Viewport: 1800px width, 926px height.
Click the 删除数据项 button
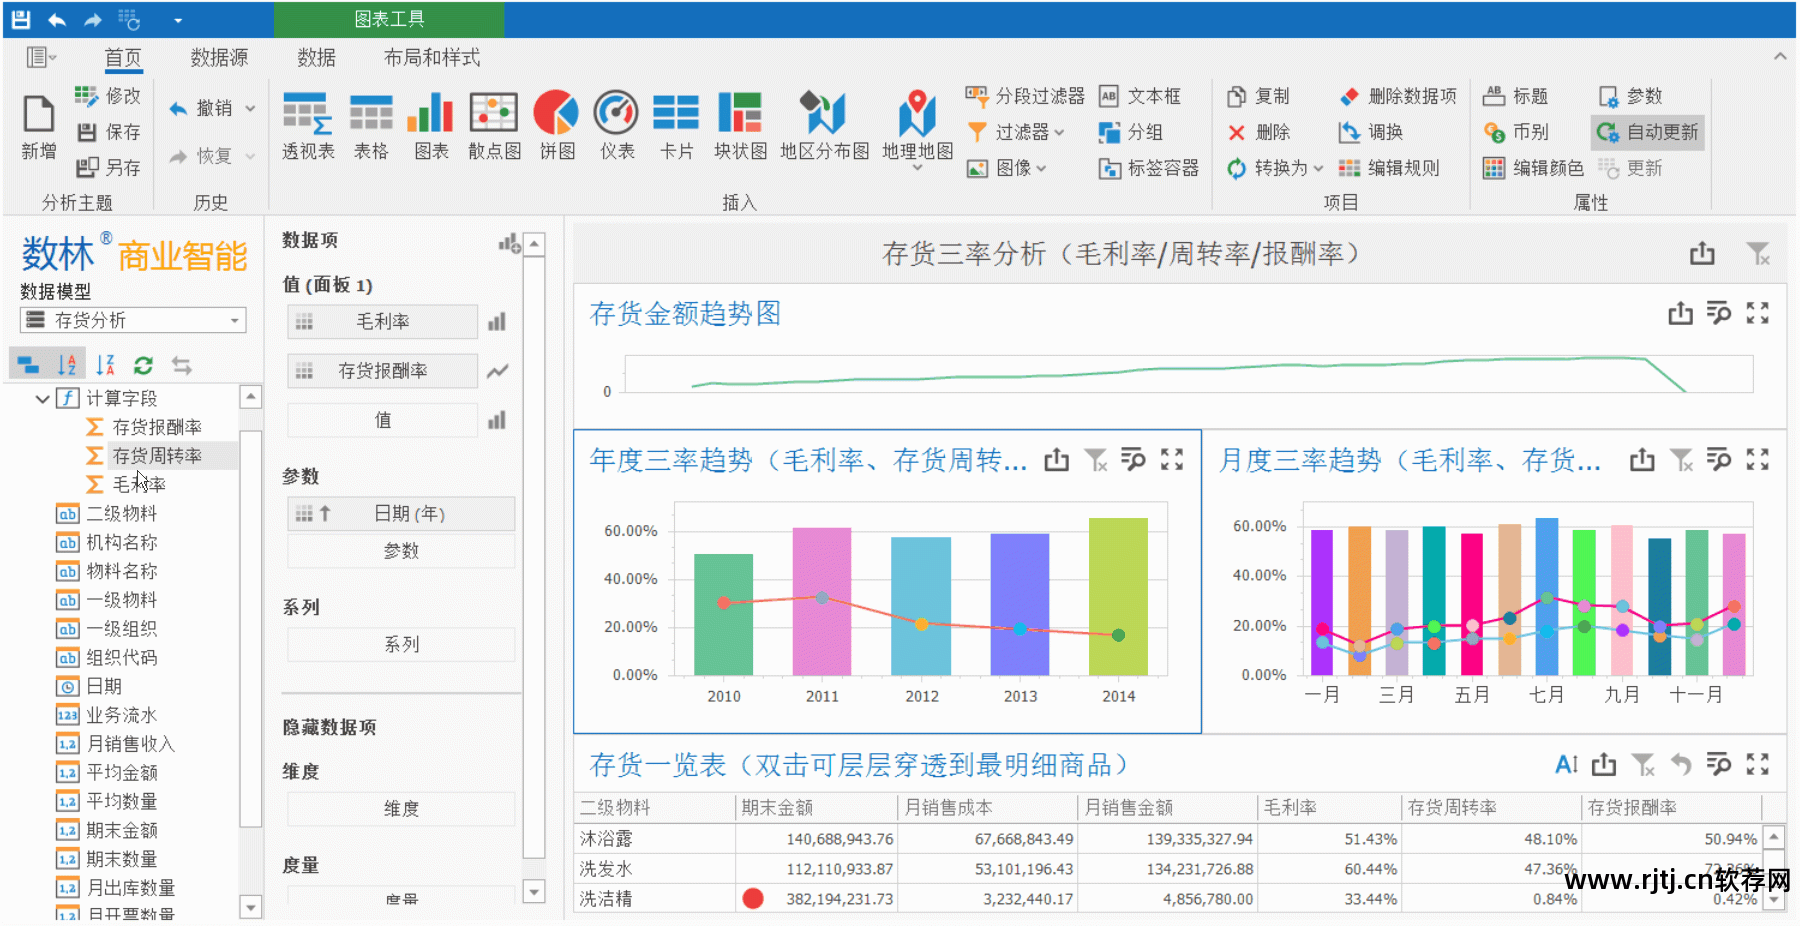click(x=1398, y=96)
